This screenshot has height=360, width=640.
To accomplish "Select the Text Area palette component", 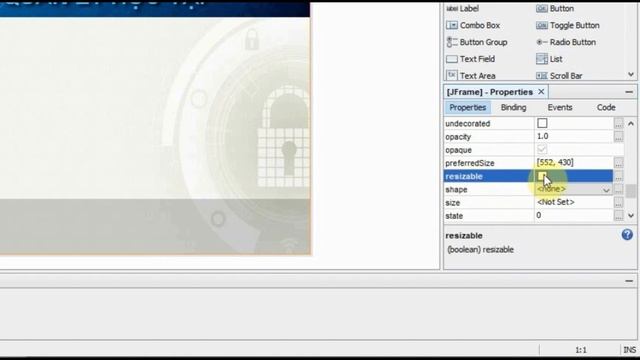I will click(x=471, y=76).
